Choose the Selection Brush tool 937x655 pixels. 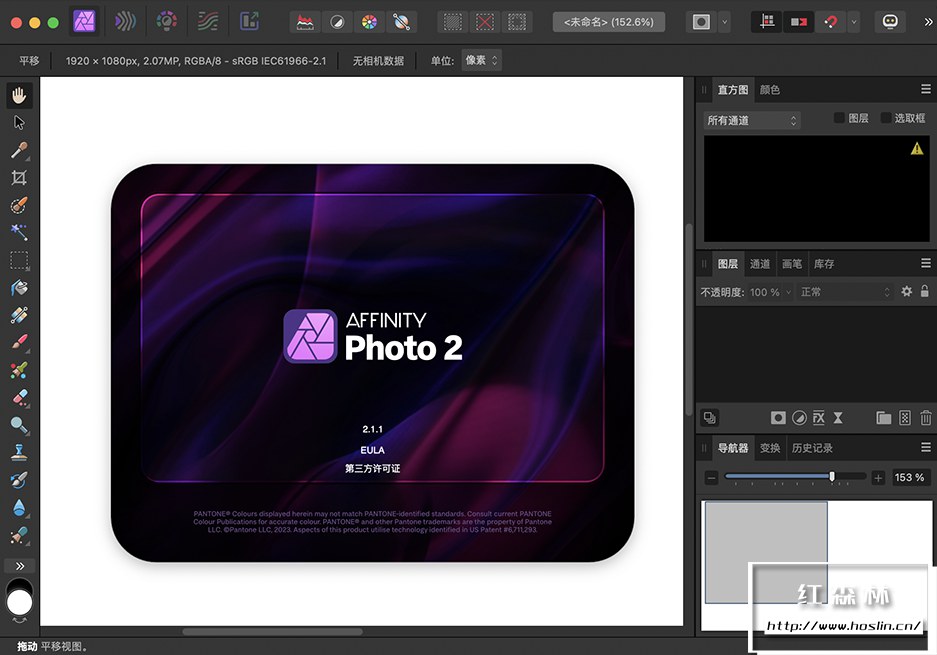pyautogui.click(x=19, y=205)
